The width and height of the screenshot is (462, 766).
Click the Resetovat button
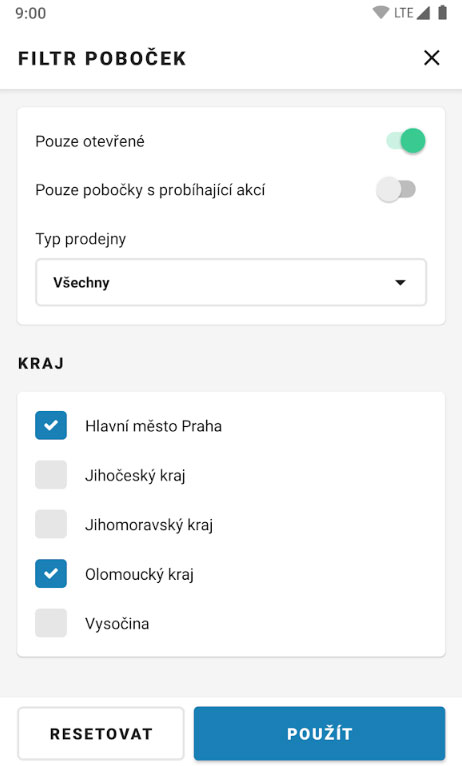click(101, 733)
